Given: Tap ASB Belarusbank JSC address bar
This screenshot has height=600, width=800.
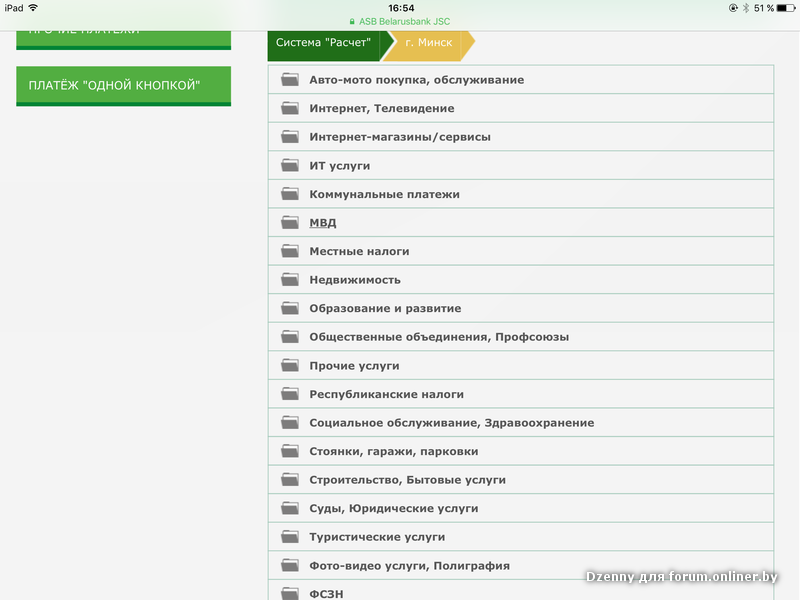Looking at the screenshot, I should pos(400,21).
